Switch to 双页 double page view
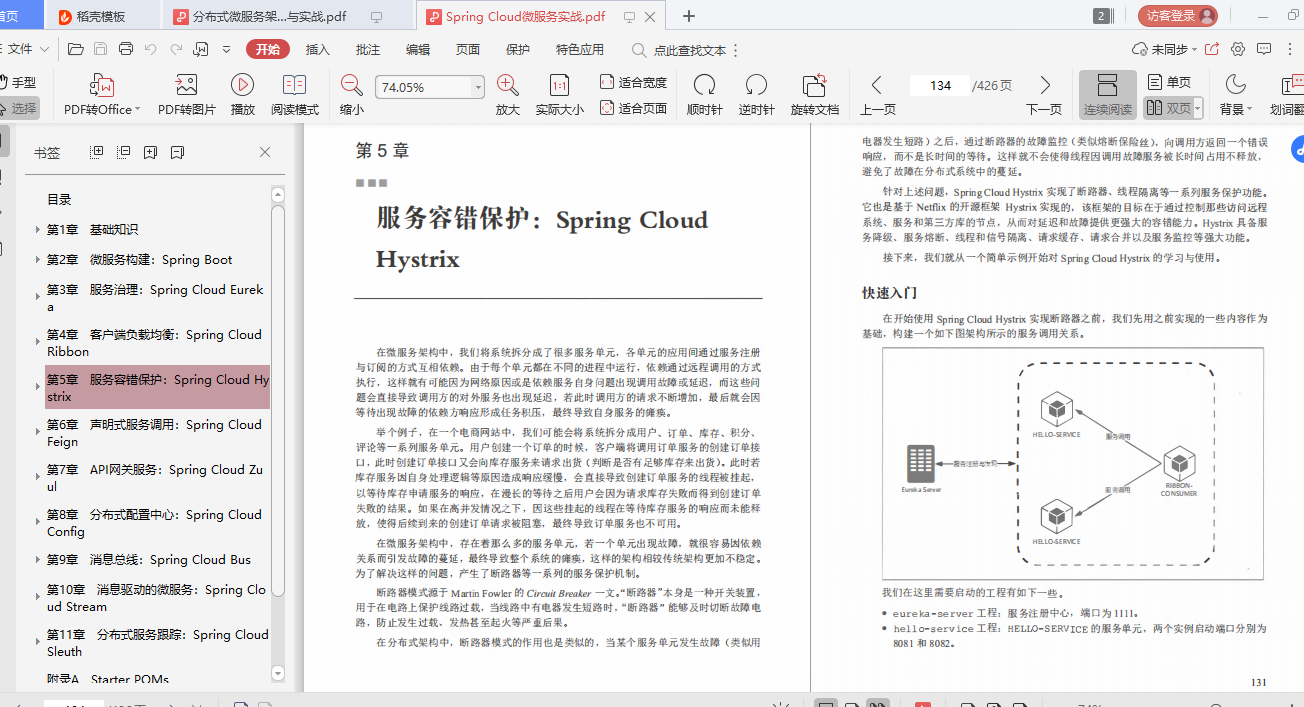The width and height of the screenshot is (1304, 707). [x=1167, y=108]
